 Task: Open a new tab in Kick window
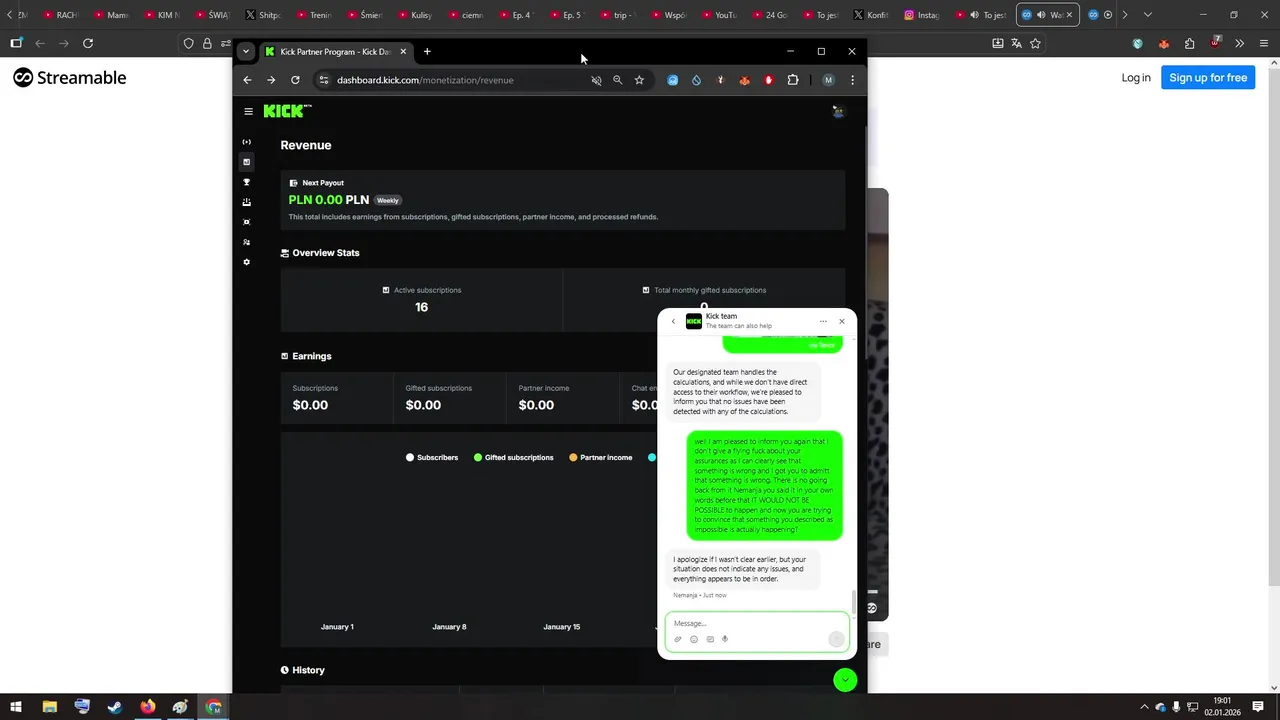[x=427, y=51]
